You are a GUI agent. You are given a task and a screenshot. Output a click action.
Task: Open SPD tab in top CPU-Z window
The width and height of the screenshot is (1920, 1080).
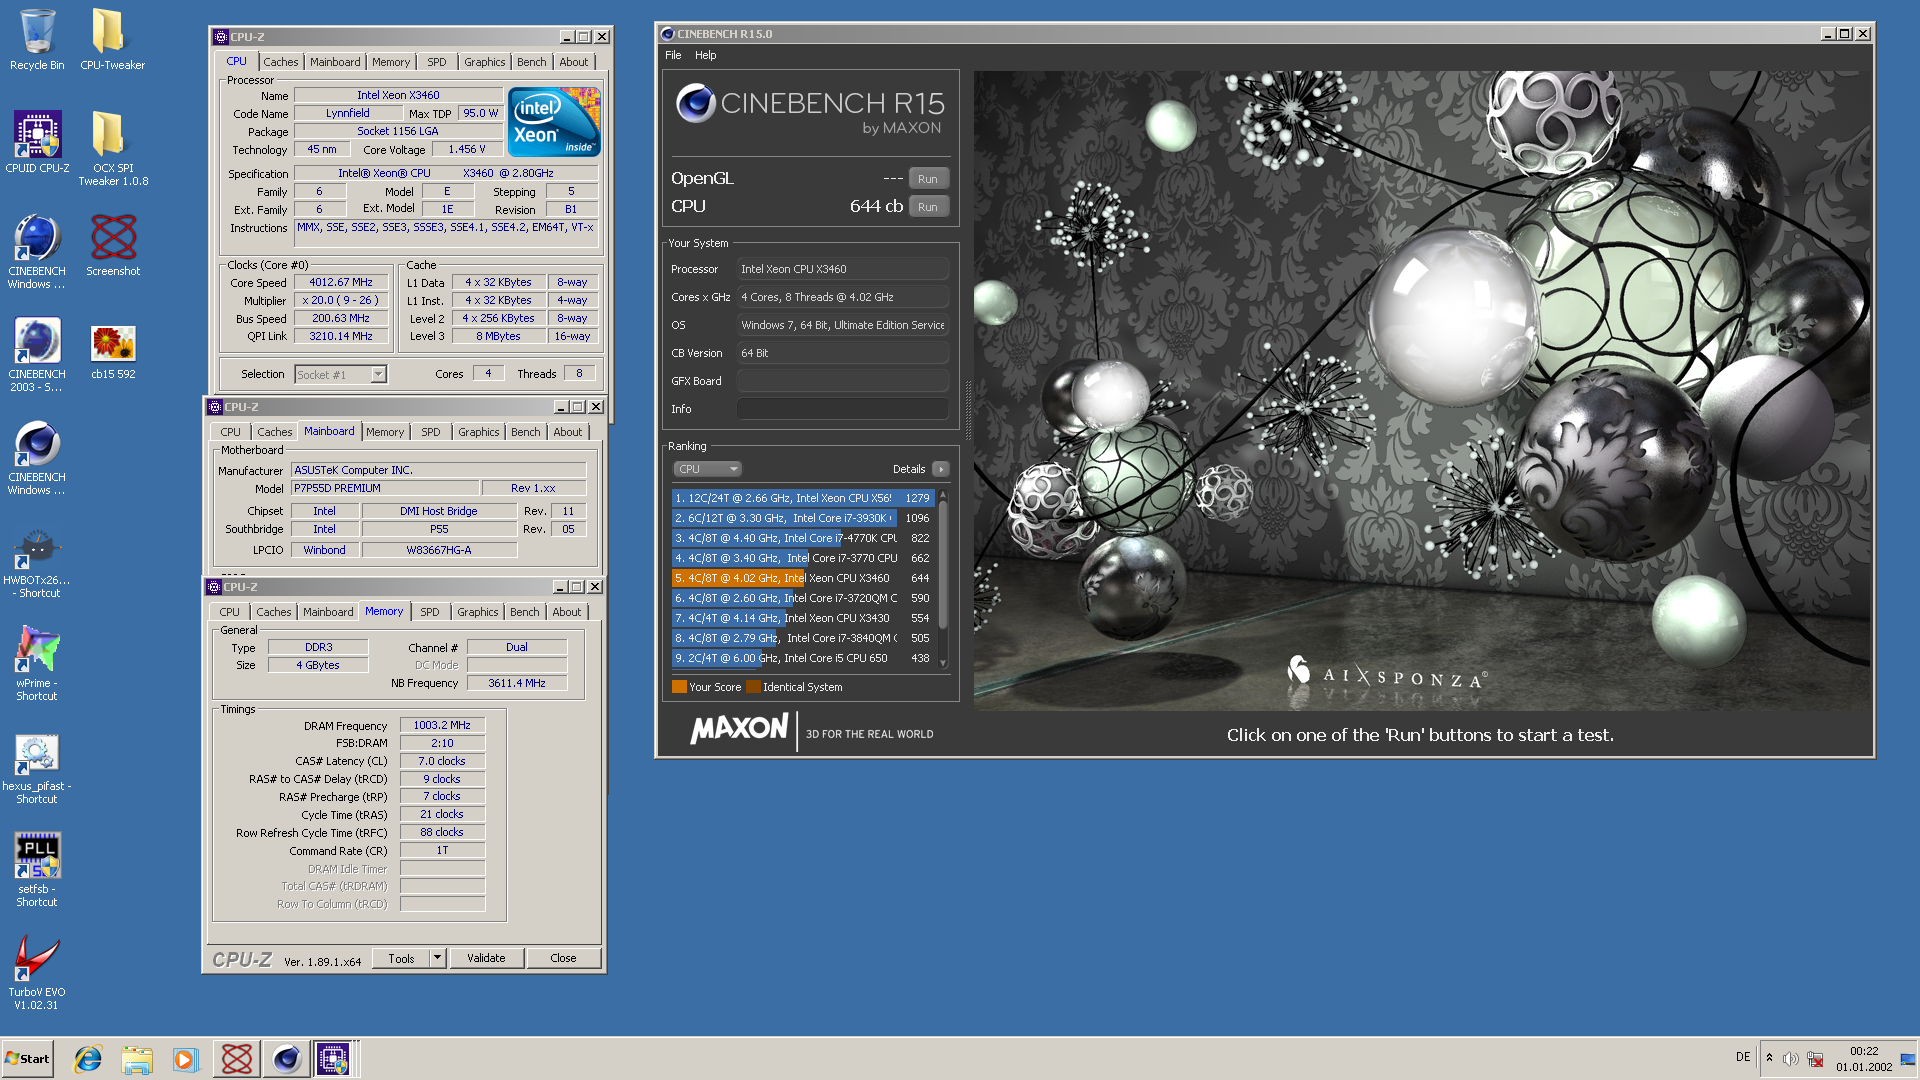pyautogui.click(x=437, y=62)
